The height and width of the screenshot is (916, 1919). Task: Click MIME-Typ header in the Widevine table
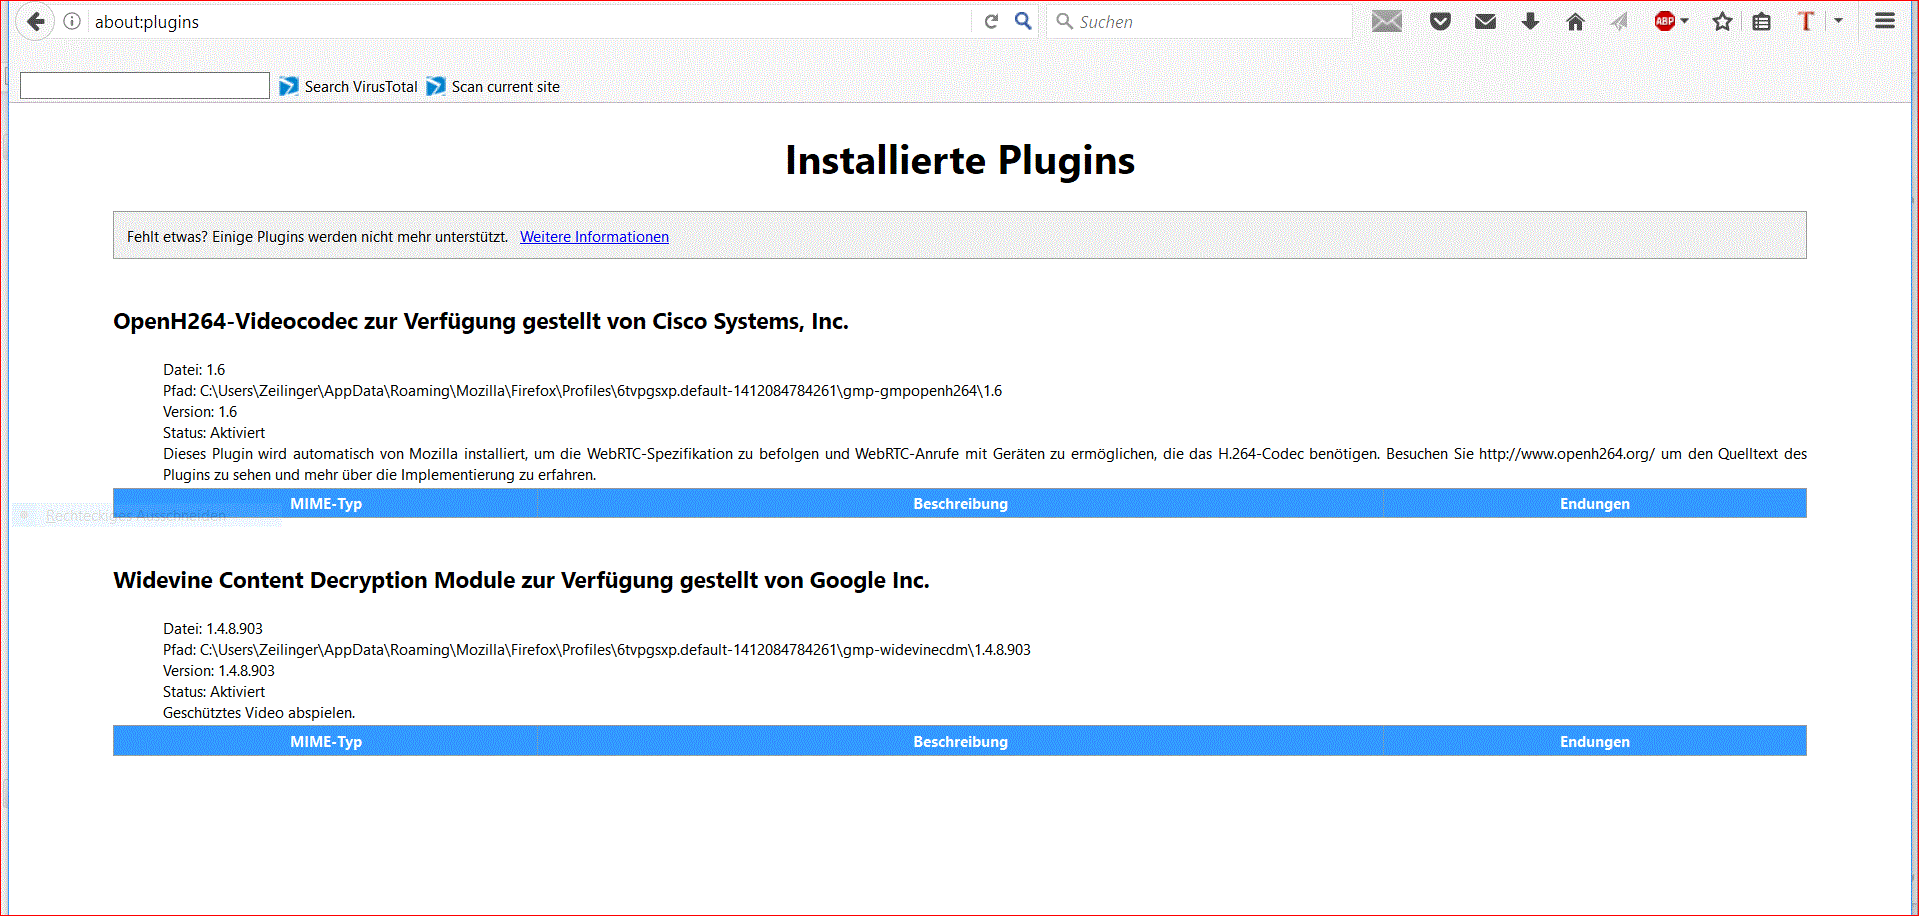tap(326, 742)
